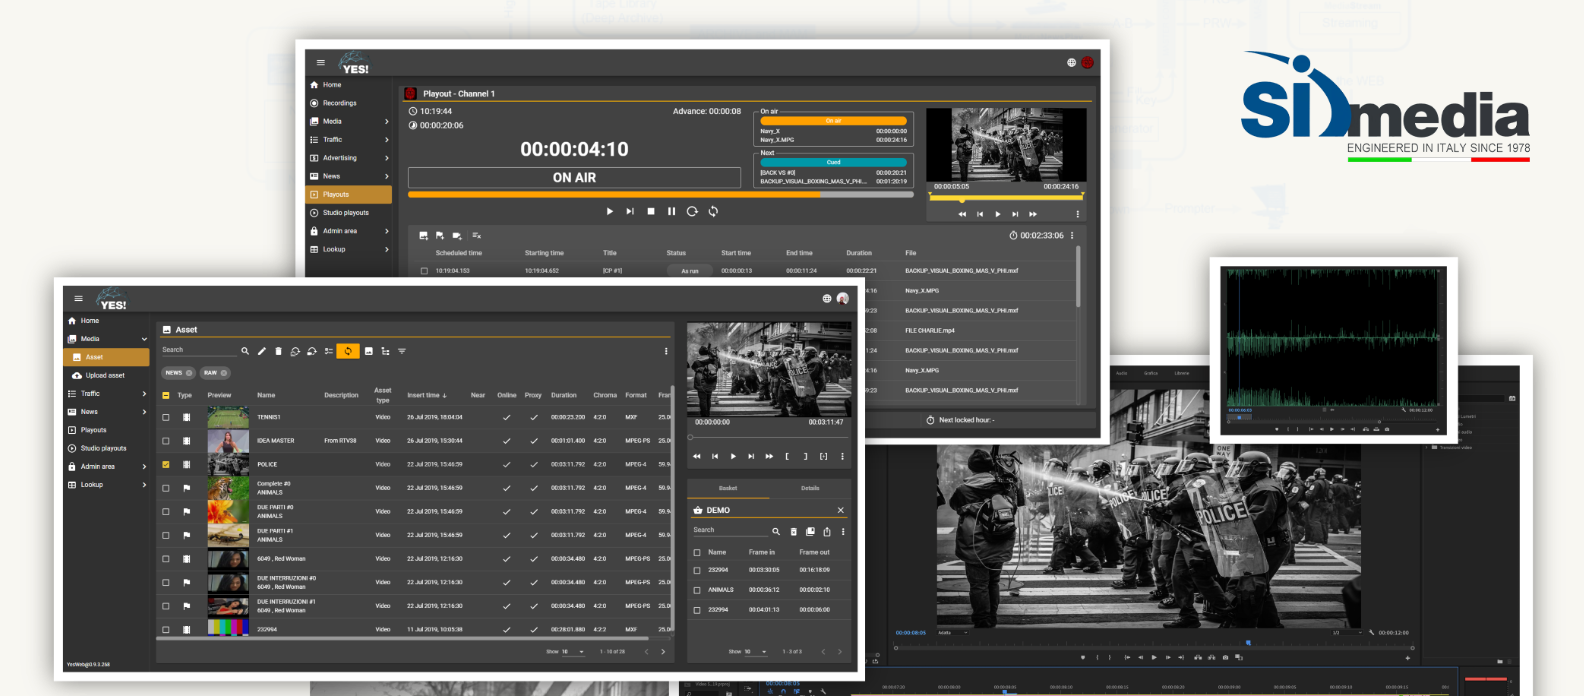Expand Media in Playout window sidebar
Image resolution: width=1584 pixels, height=696 pixels.
point(387,122)
